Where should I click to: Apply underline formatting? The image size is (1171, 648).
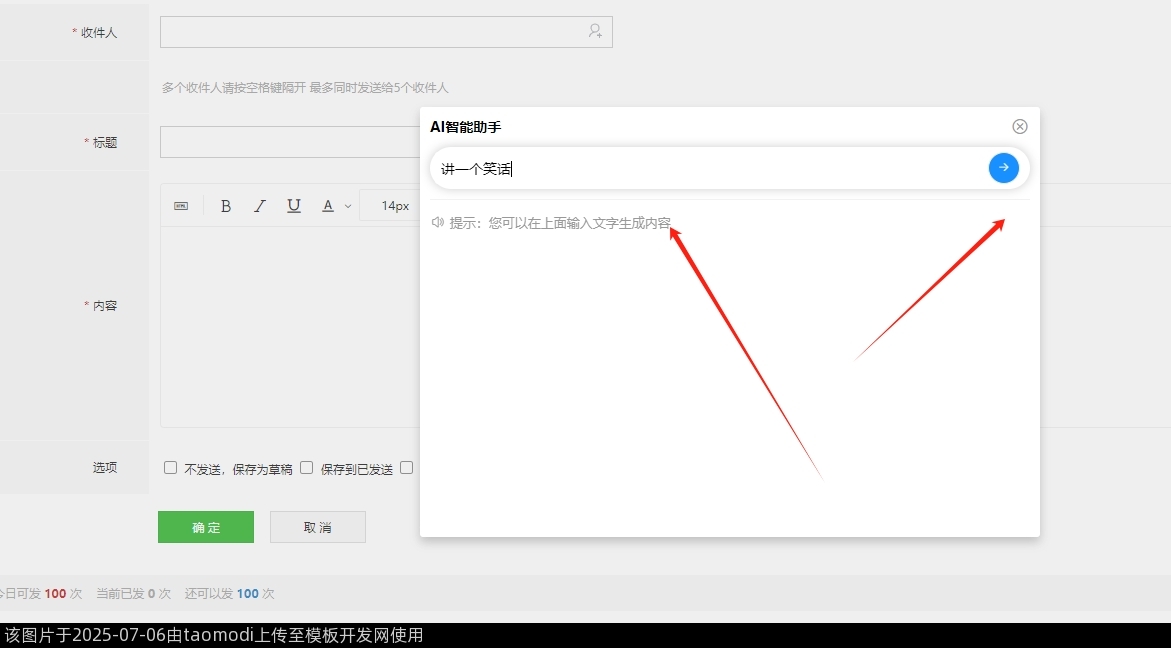pos(294,206)
